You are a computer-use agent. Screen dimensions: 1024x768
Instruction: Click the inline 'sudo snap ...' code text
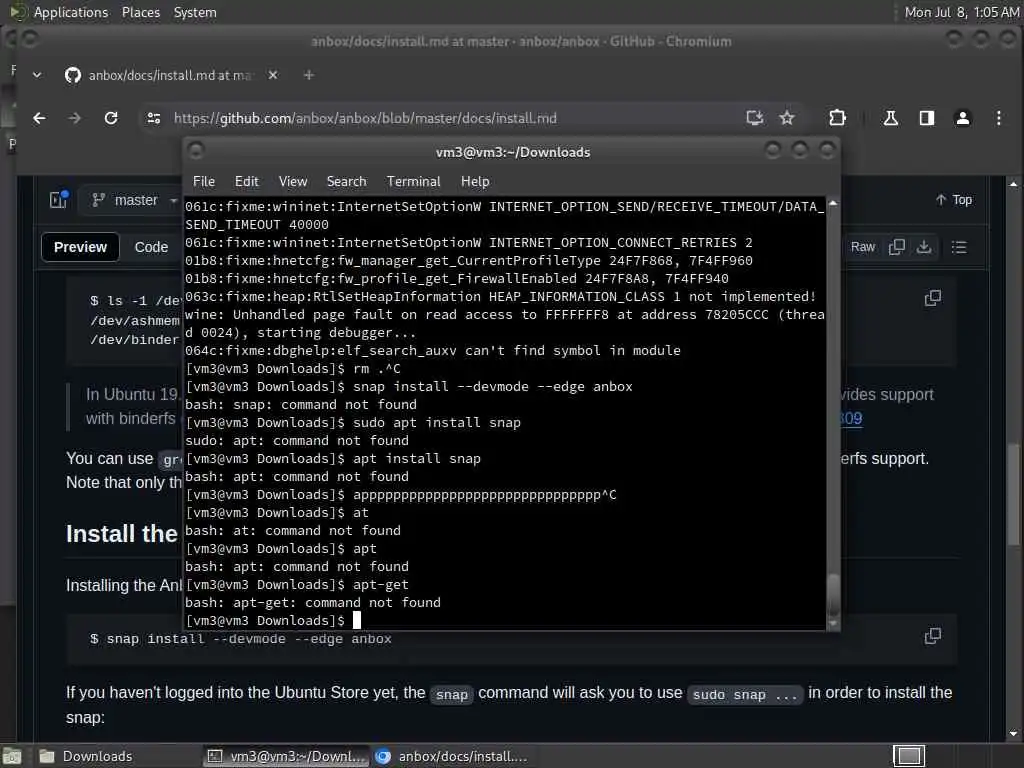744,695
